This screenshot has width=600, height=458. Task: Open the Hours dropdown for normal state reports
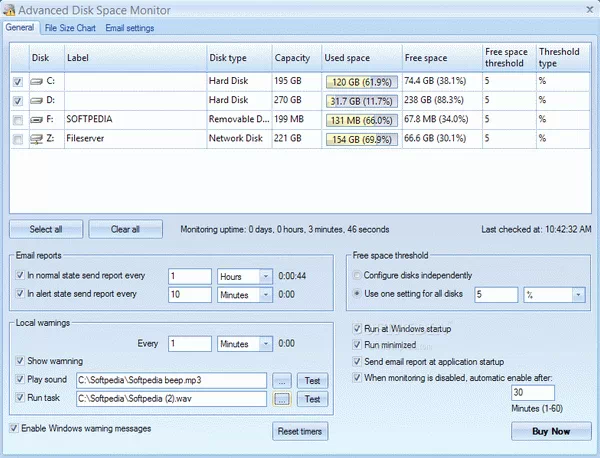[x=266, y=276]
